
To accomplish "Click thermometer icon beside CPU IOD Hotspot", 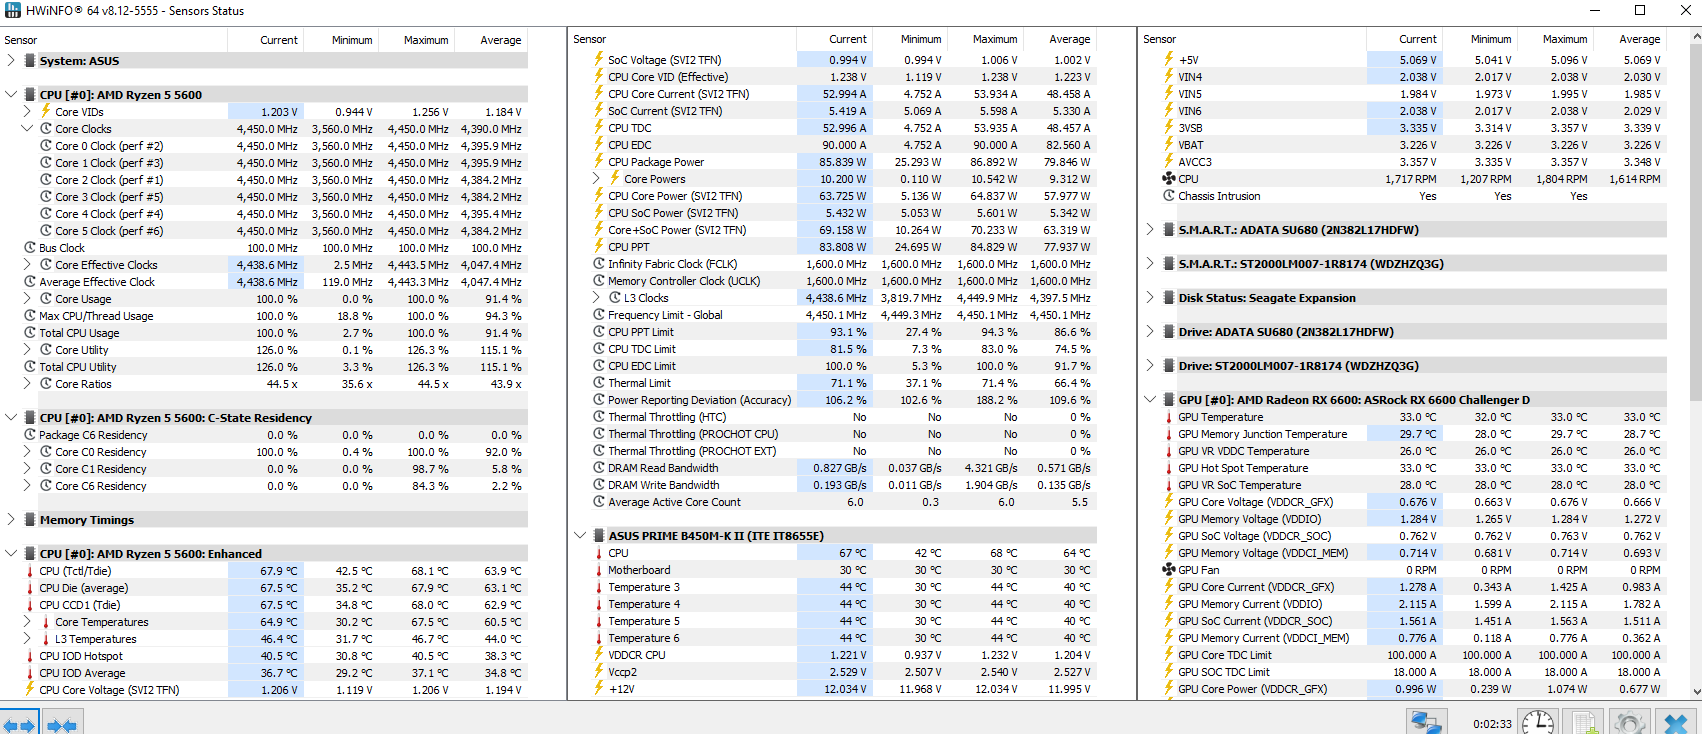I will pyautogui.click(x=30, y=656).
